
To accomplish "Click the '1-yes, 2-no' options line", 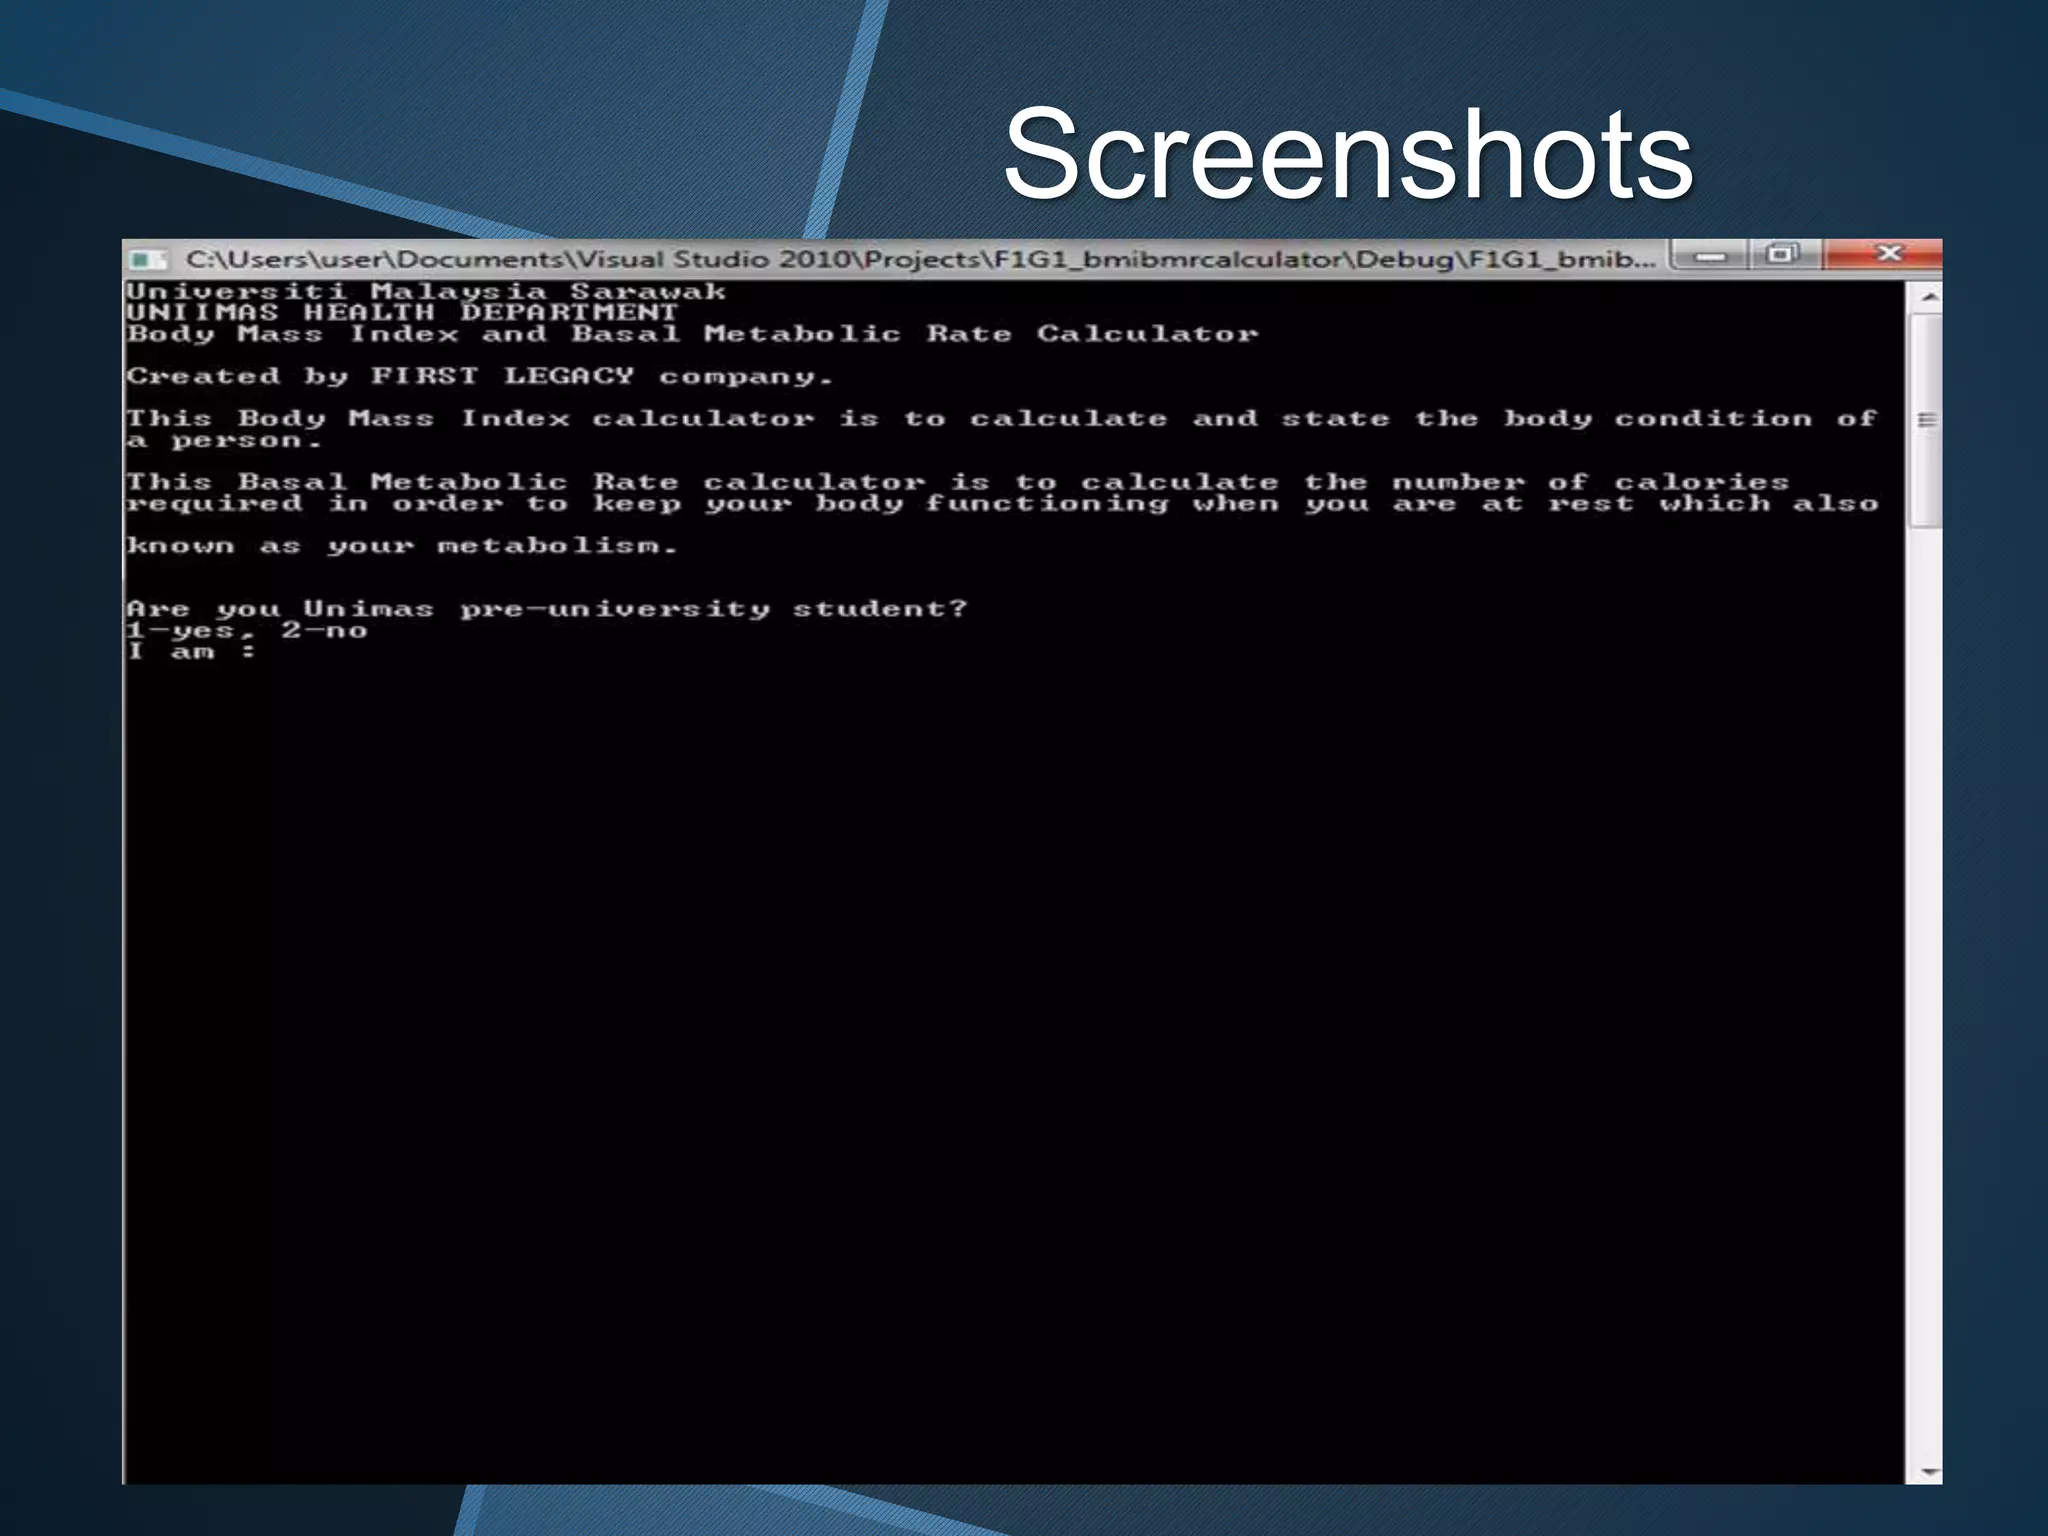I will pyautogui.click(x=247, y=631).
